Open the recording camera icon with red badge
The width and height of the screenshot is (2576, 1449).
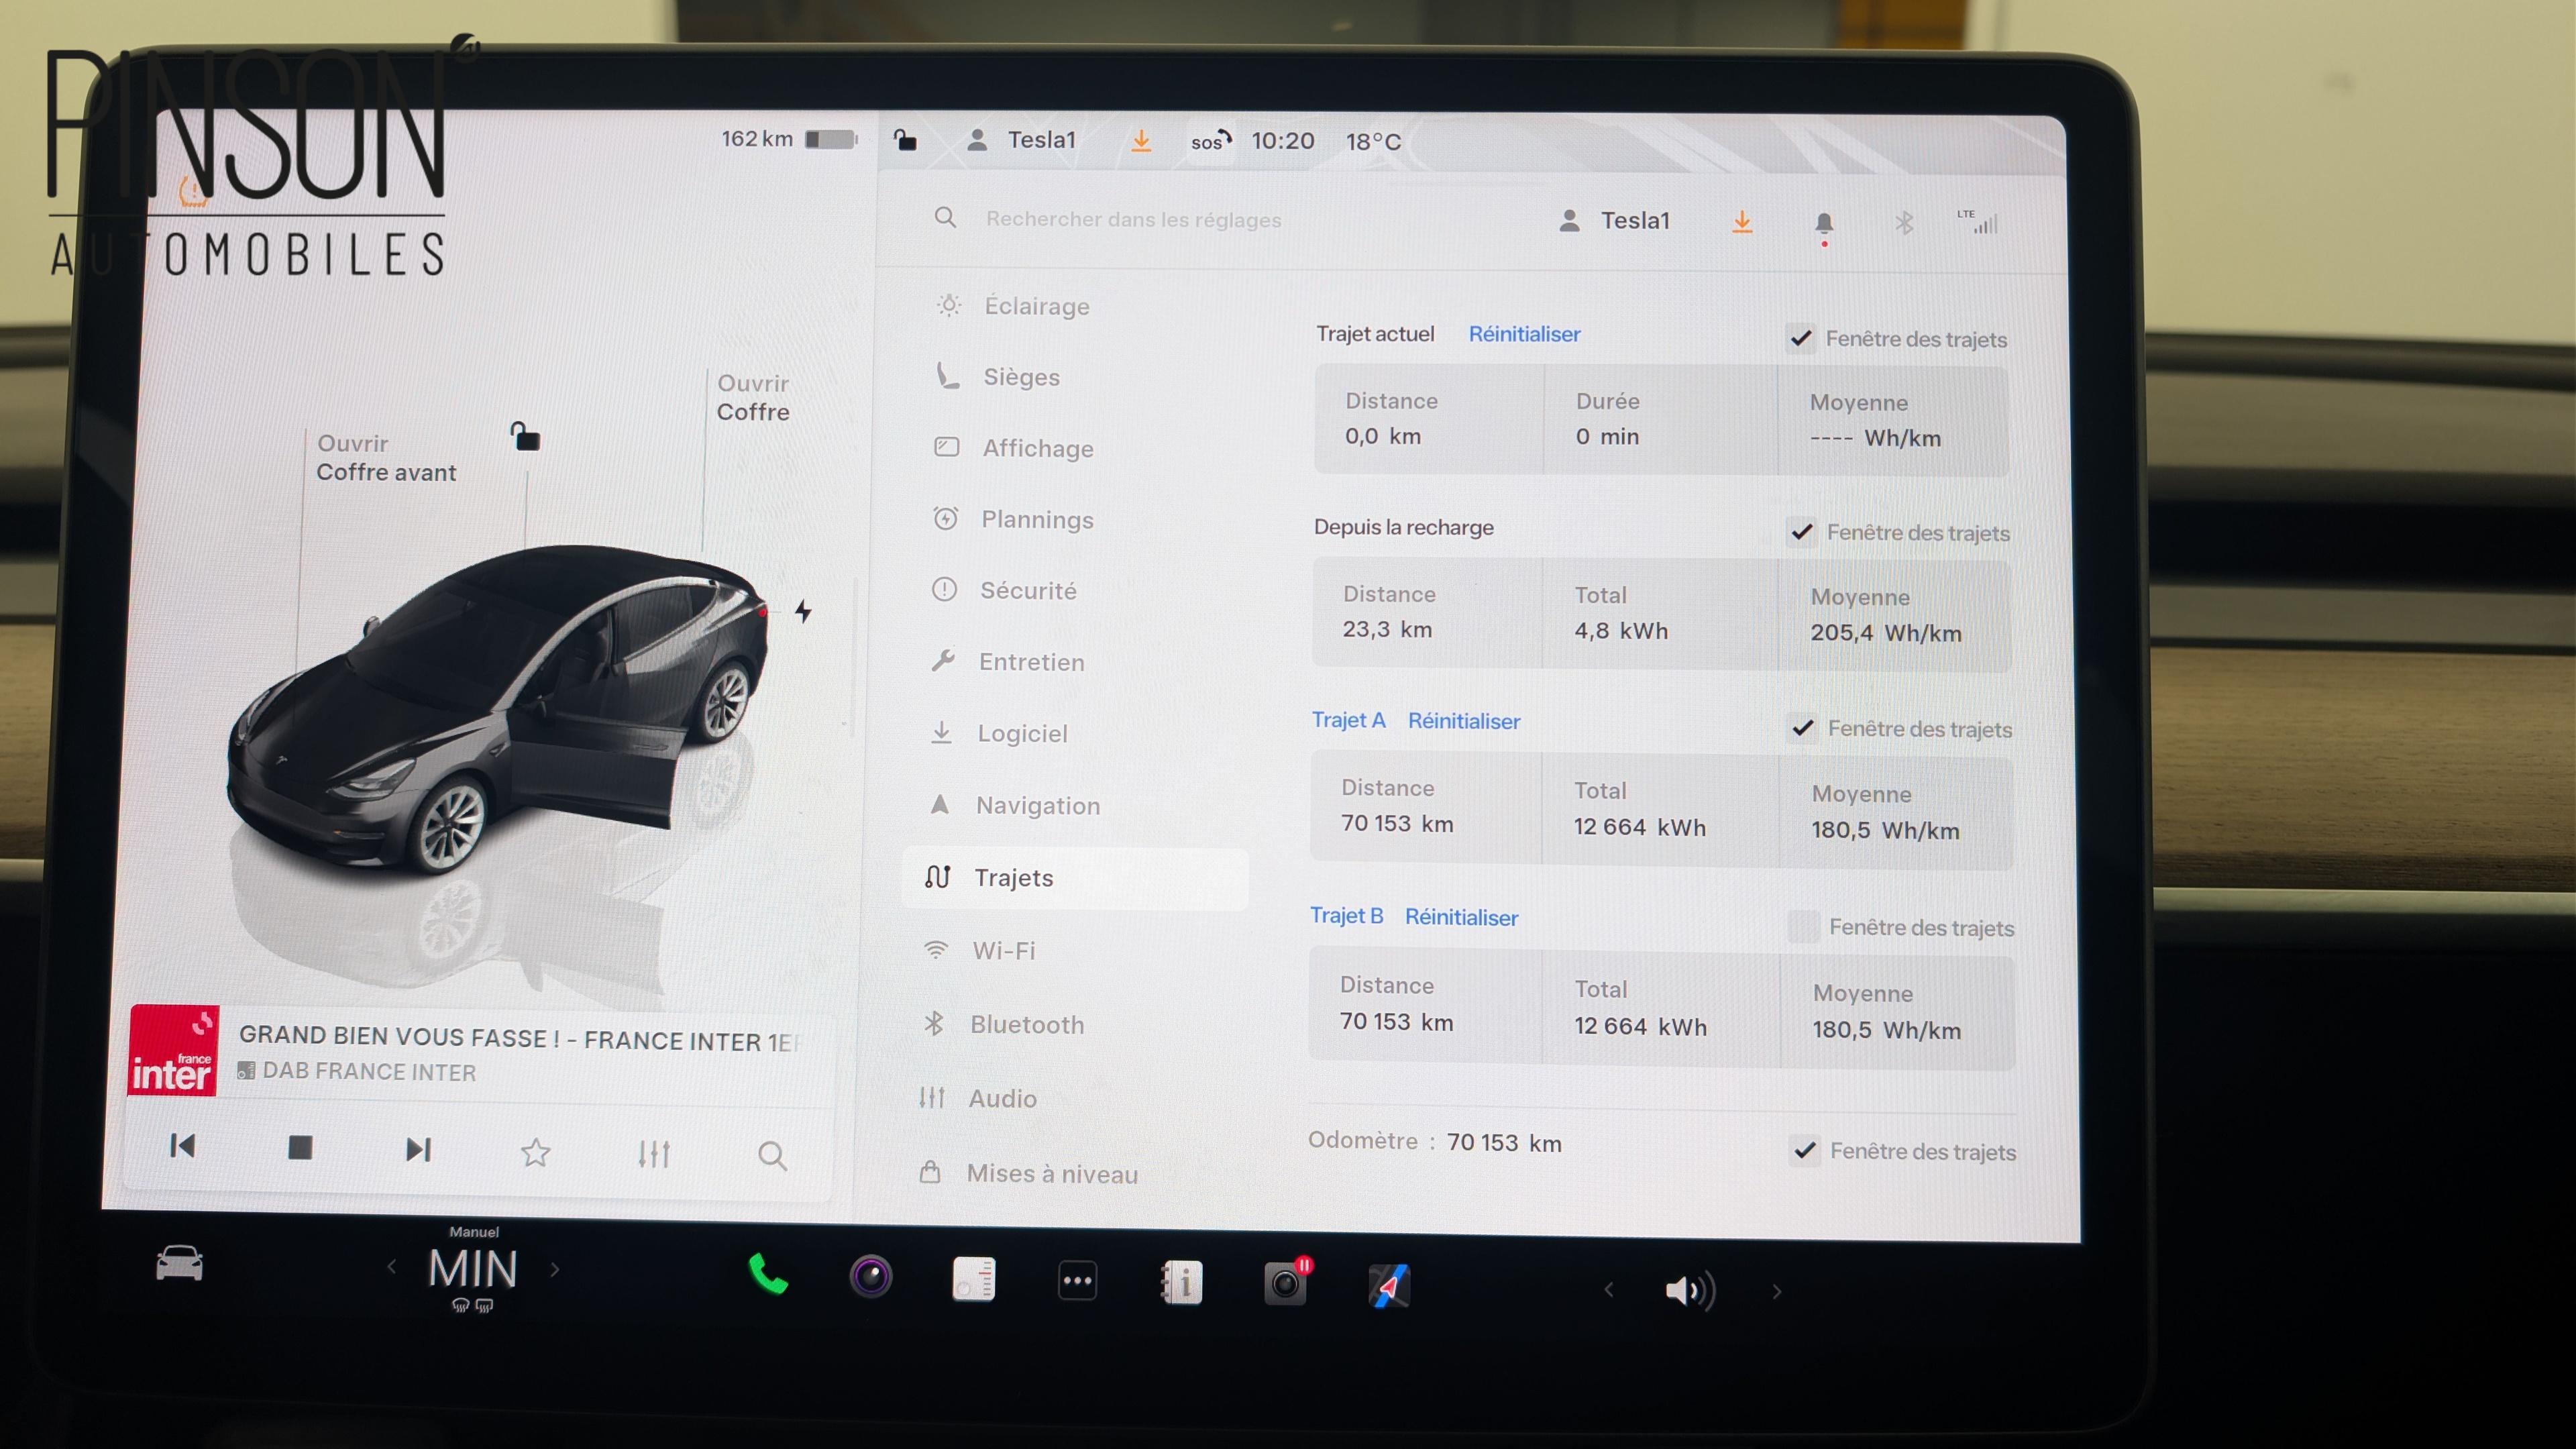point(1287,1282)
